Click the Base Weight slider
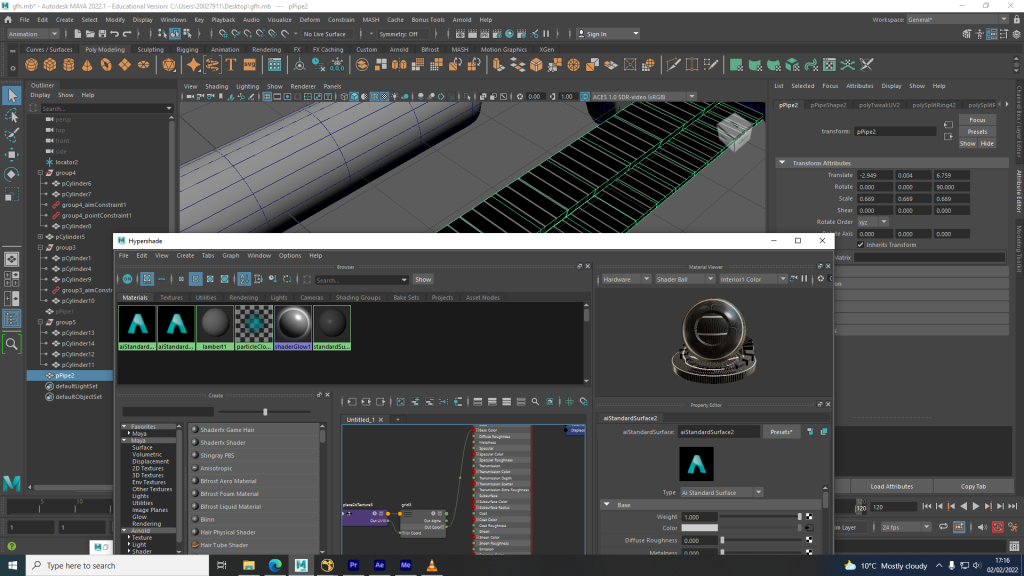 (x=760, y=517)
